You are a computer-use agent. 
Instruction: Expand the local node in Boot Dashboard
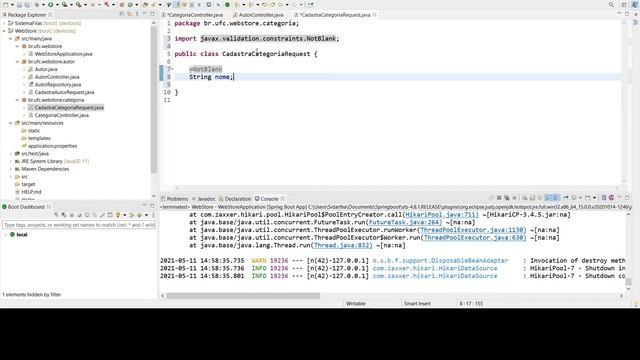[5, 235]
